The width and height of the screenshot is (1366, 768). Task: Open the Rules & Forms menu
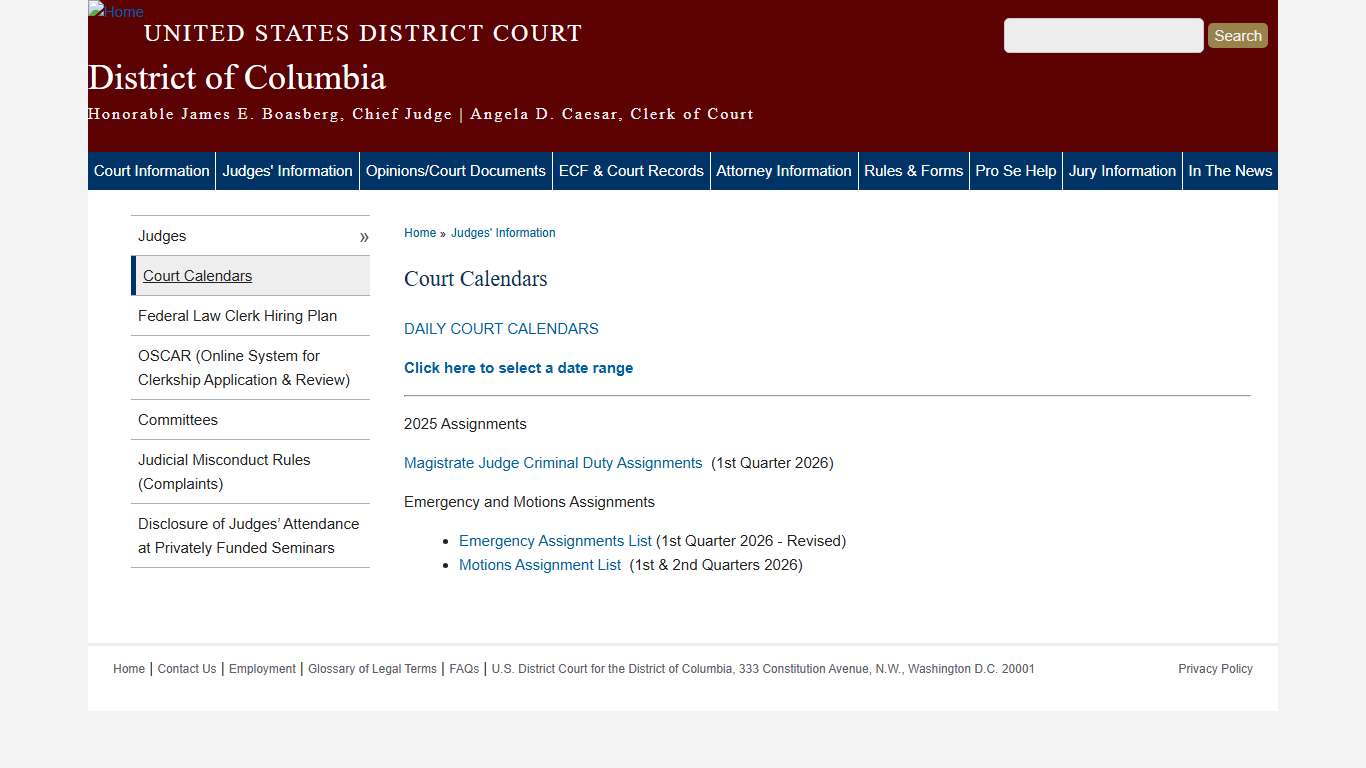[x=913, y=170]
